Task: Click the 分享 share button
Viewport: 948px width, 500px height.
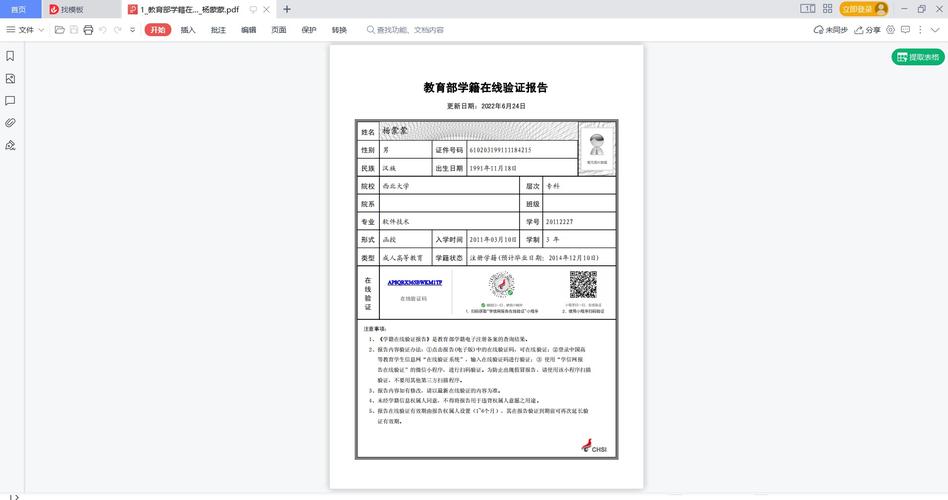Action: point(867,30)
